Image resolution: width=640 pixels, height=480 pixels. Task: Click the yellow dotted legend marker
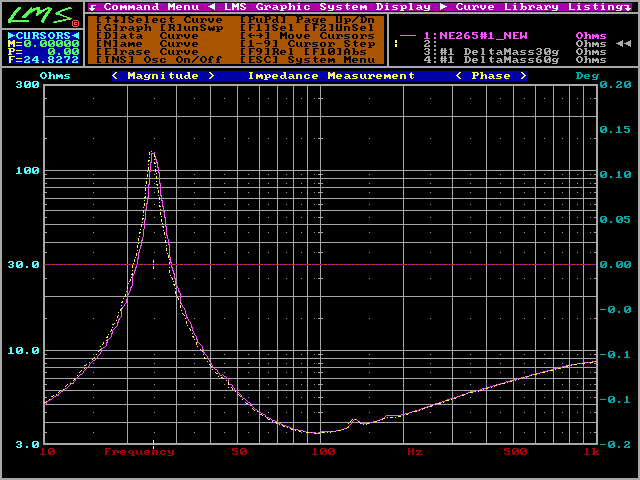pos(396,43)
